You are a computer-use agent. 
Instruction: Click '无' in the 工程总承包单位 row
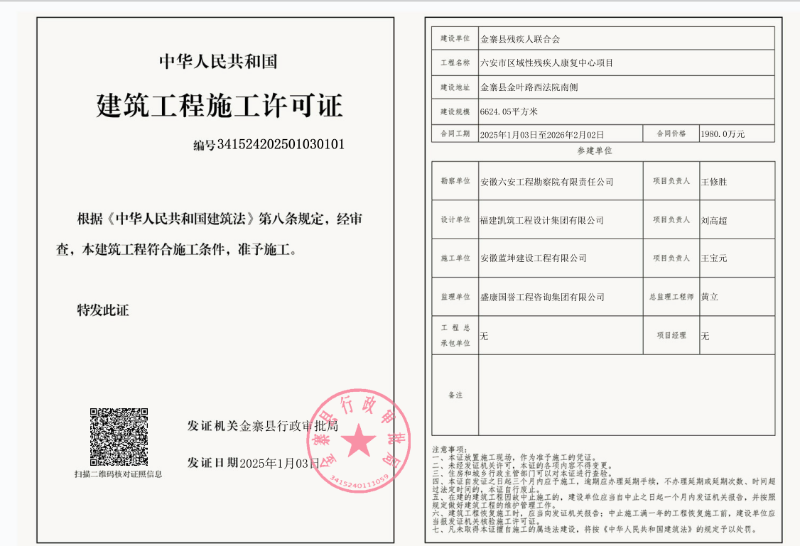click(484, 336)
